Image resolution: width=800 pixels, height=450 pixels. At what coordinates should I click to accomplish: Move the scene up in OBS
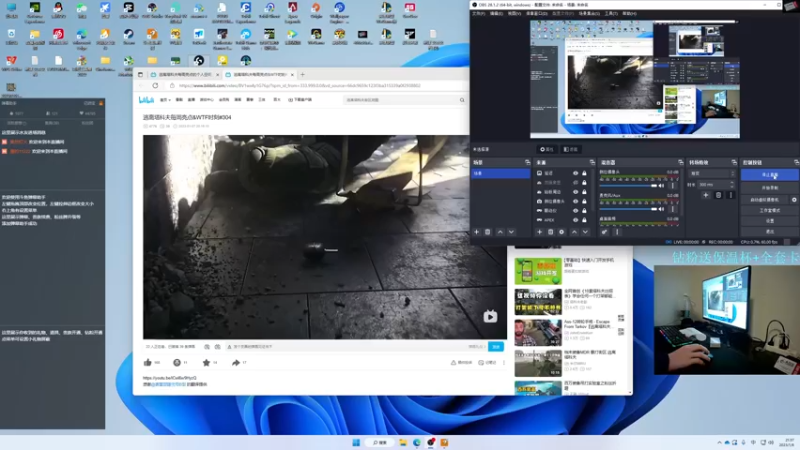[500, 232]
